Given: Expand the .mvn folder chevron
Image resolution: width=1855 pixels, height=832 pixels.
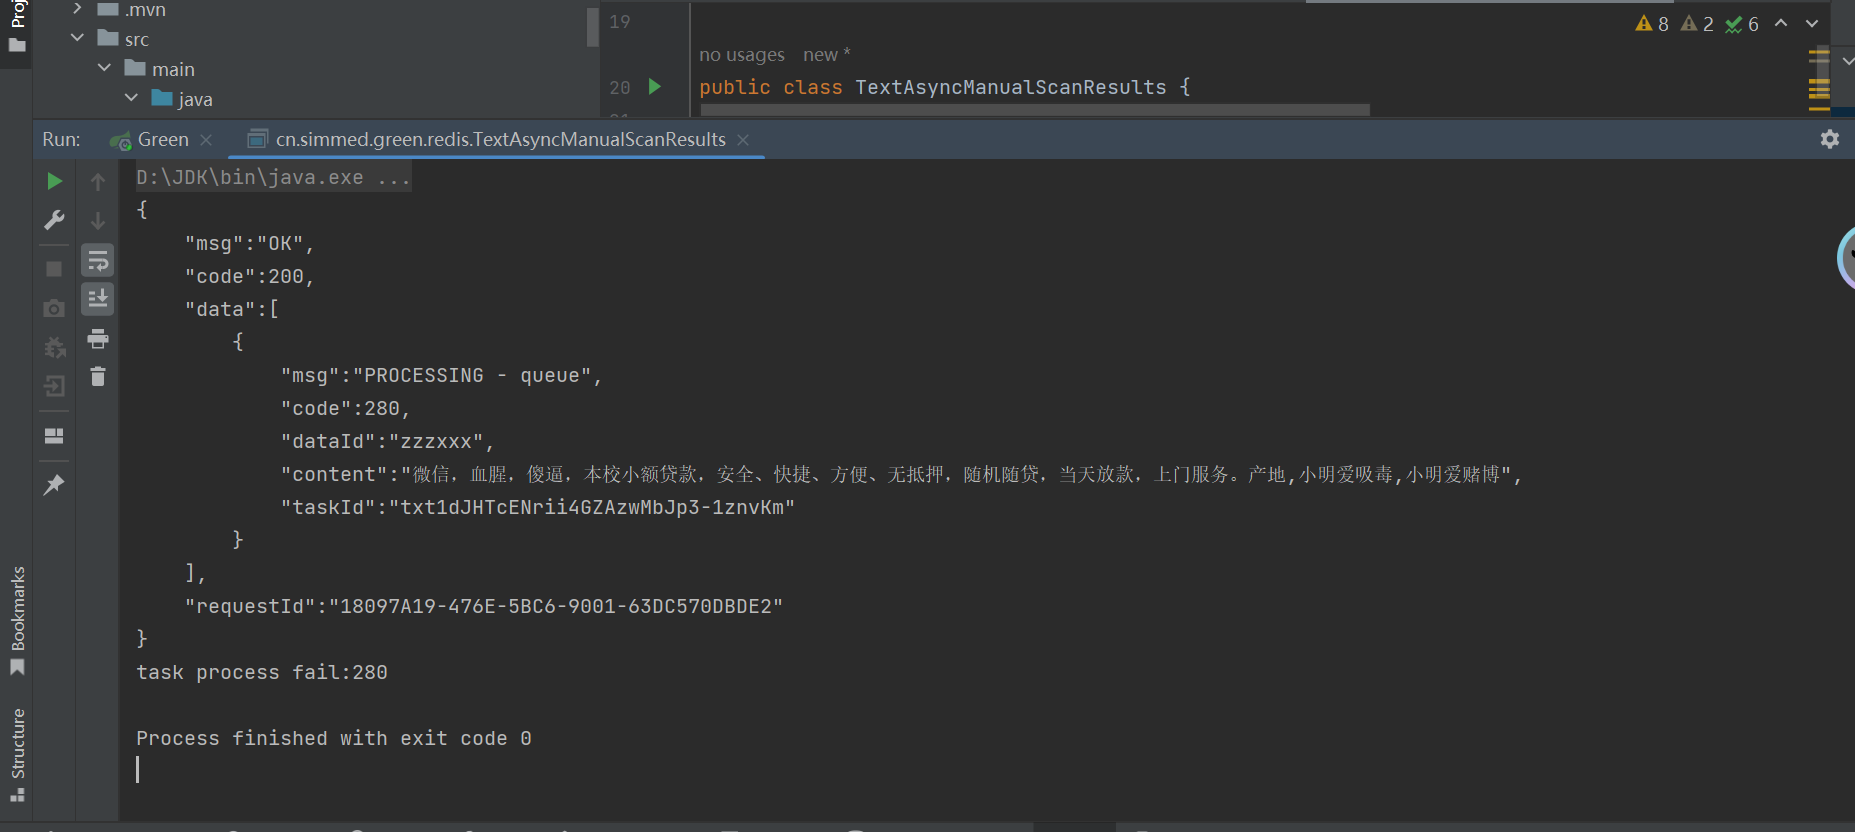Looking at the screenshot, I should click(77, 9).
